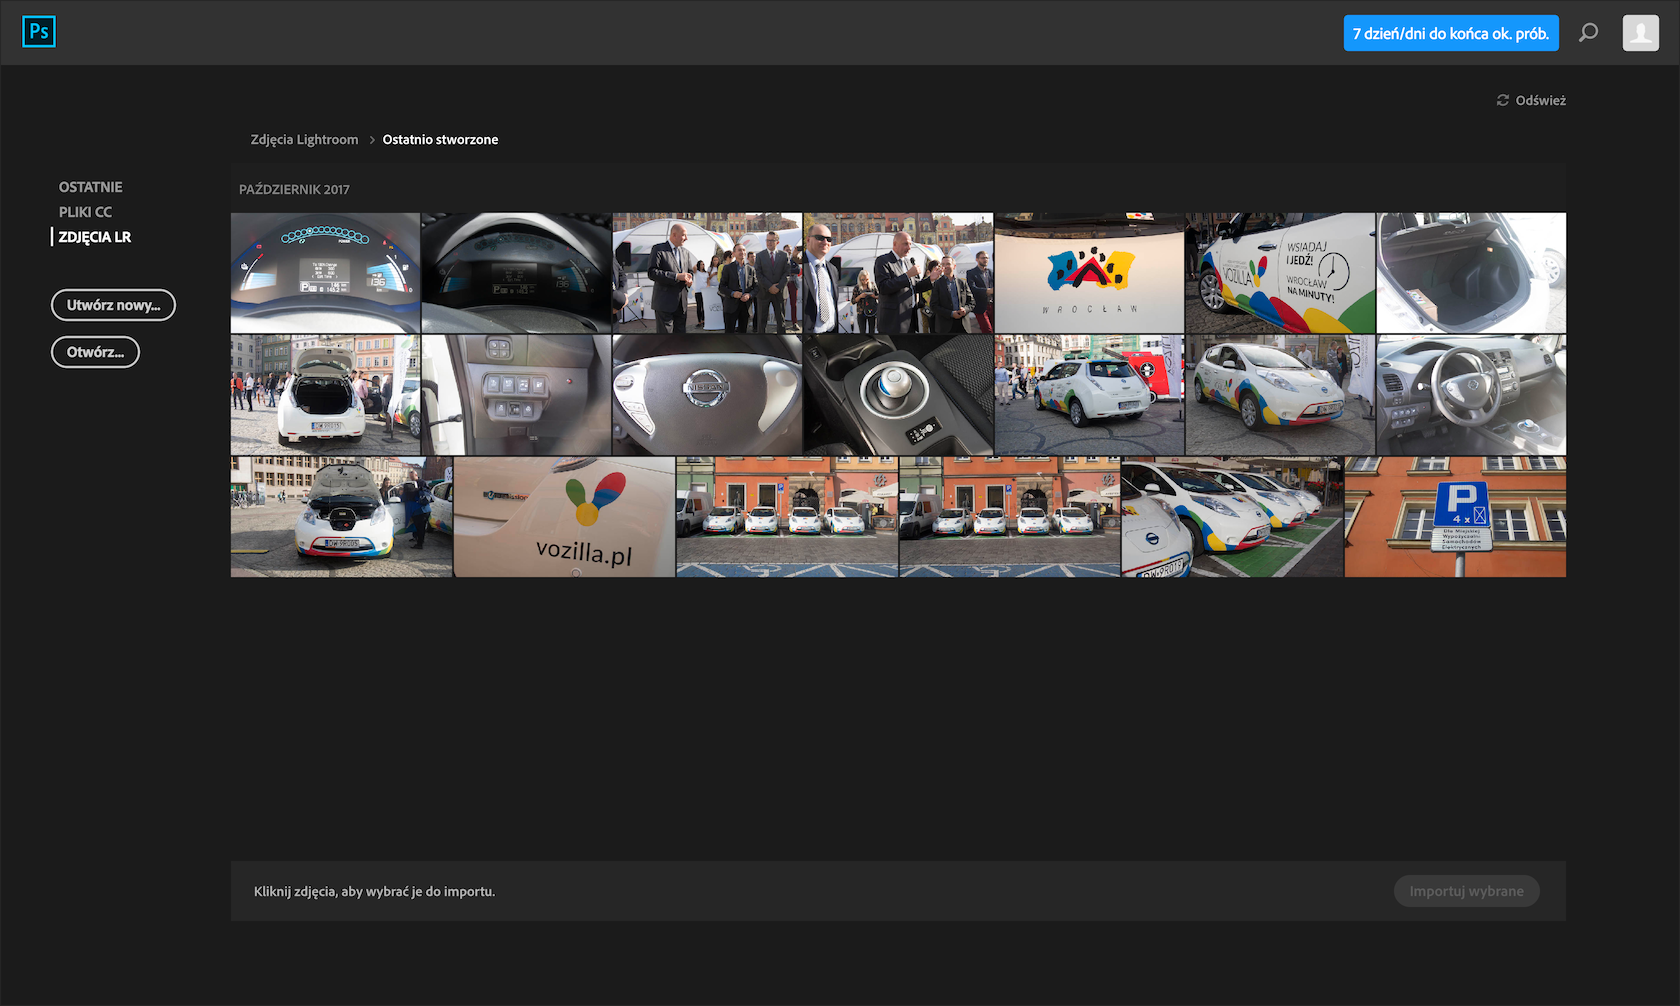Select the photo of car with raised tailgate
The width and height of the screenshot is (1680, 1006).
tap(325, 395)
